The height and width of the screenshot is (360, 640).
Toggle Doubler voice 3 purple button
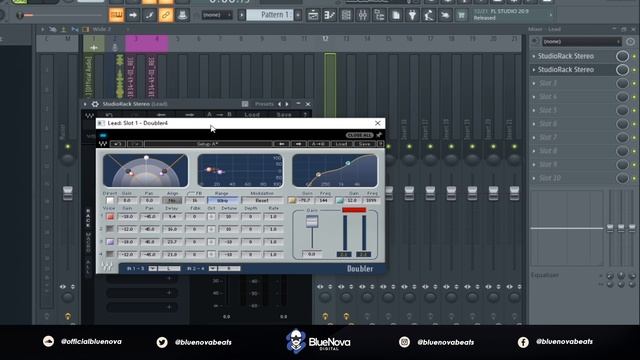(110, 242)
